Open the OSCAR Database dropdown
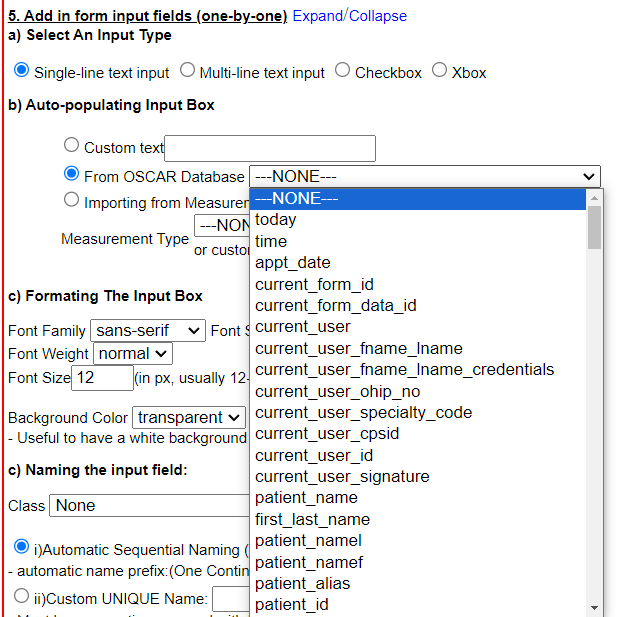The height and width of the screenshot is (617, 622). tap(424, 176)
